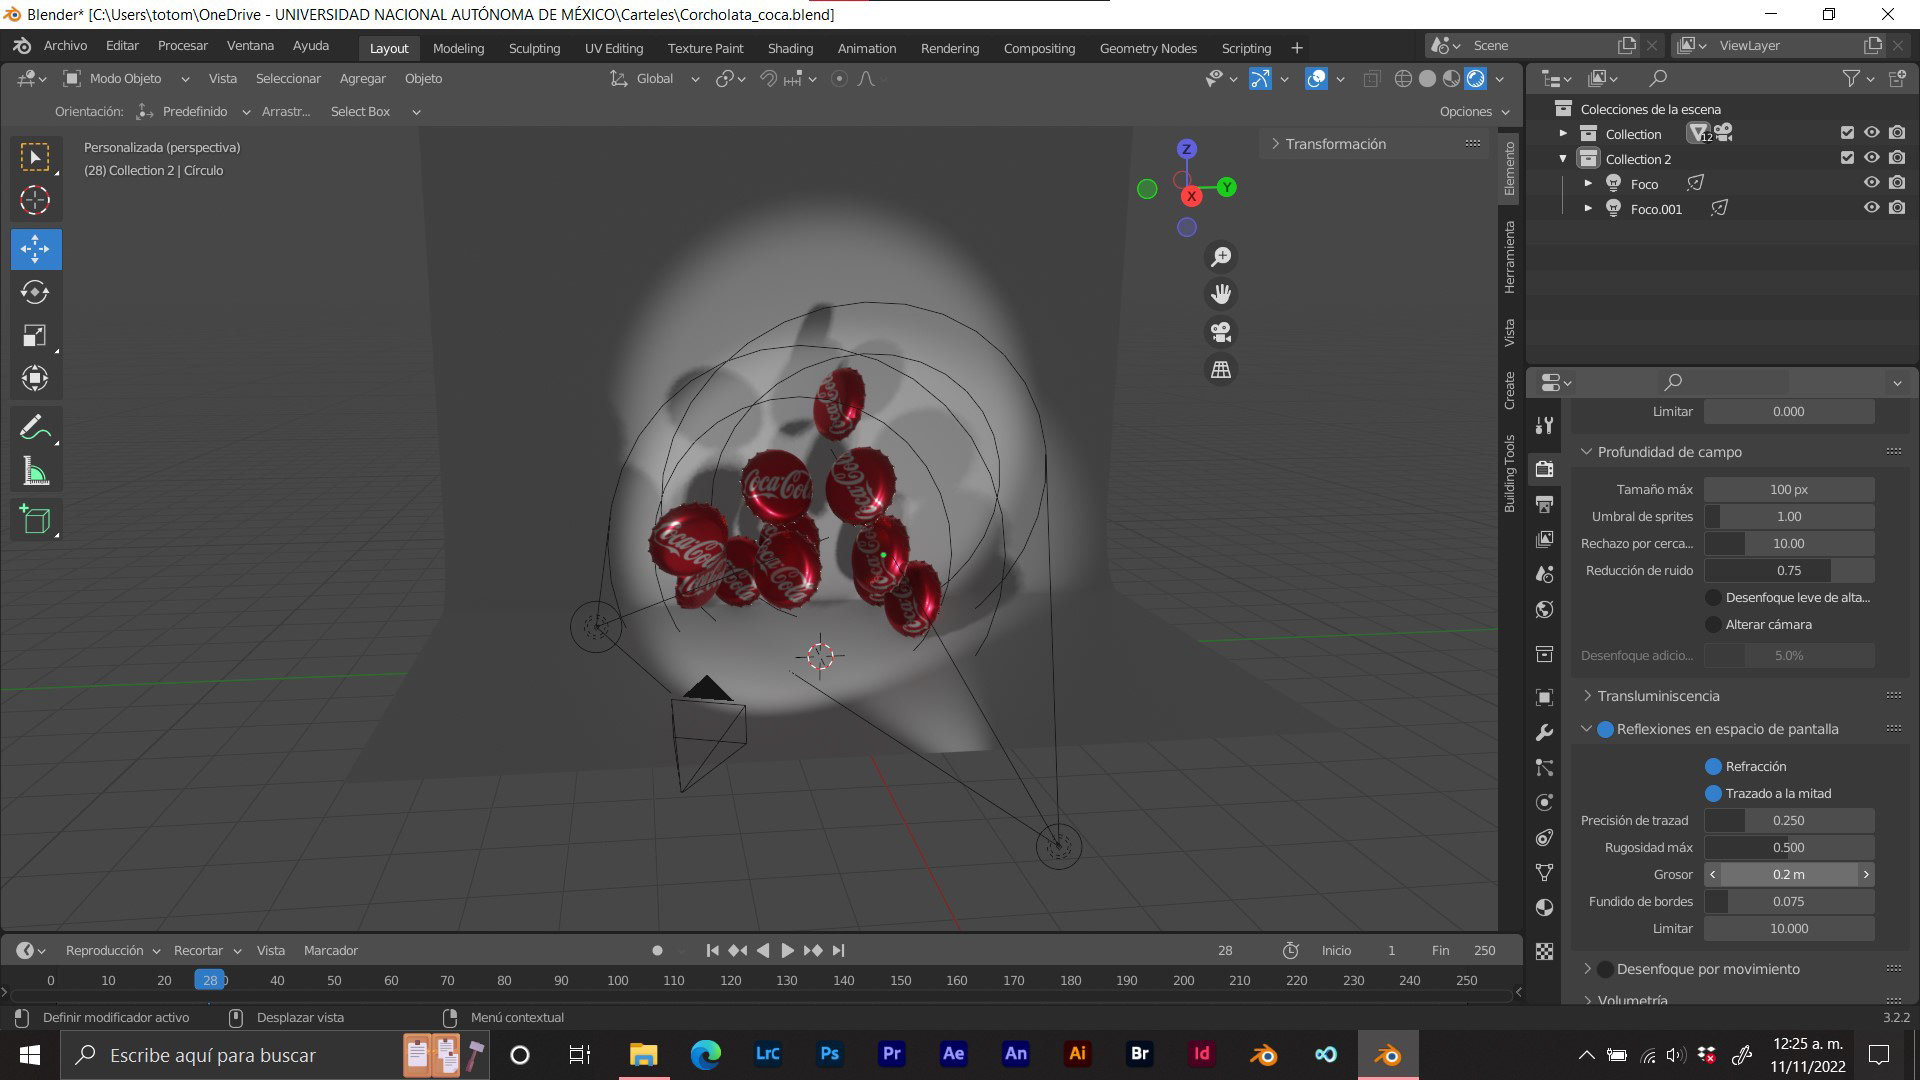This screenshot has width=1920, height=1080.
Task: Open the Global orientation dropdown
Action: click(655, 79)
